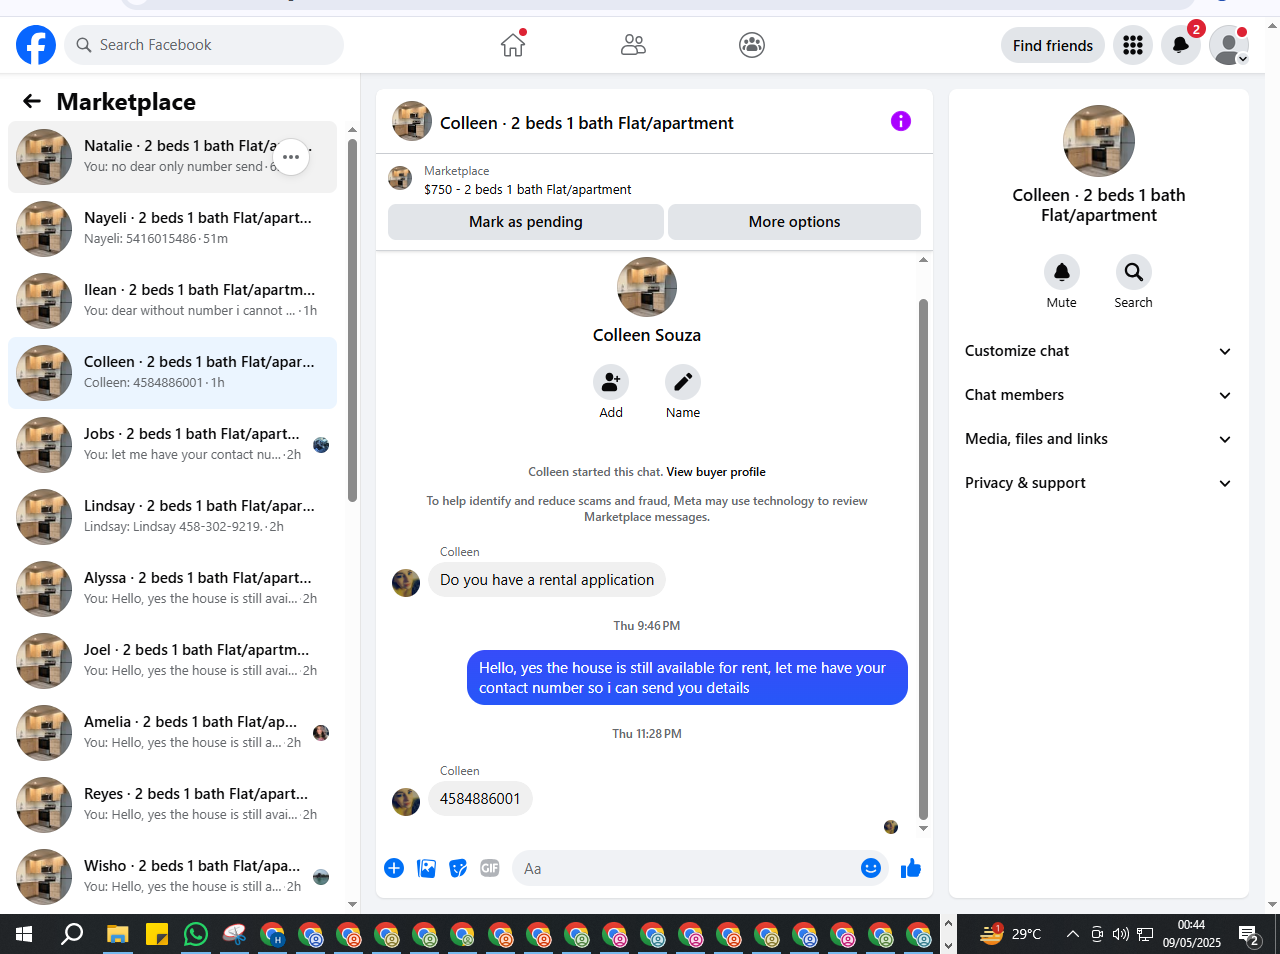Open the Friends icon in top bar
The image size is (1280, 954).
point(633,45)
